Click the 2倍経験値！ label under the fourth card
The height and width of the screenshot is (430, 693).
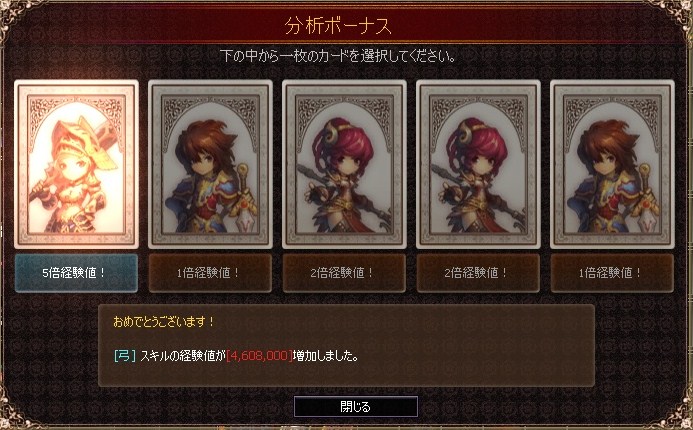click(479, 273)
